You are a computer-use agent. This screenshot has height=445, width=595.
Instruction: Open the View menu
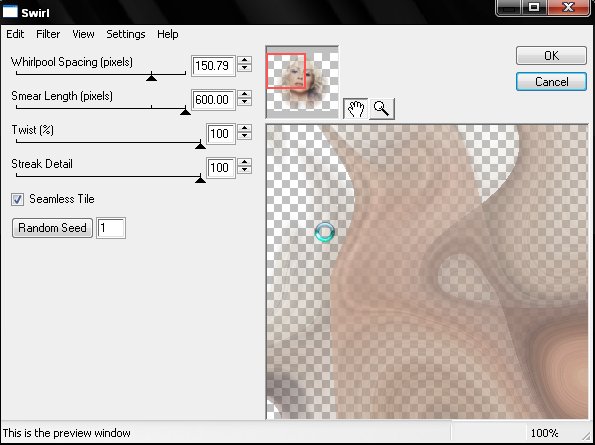(x=83, y=34)
